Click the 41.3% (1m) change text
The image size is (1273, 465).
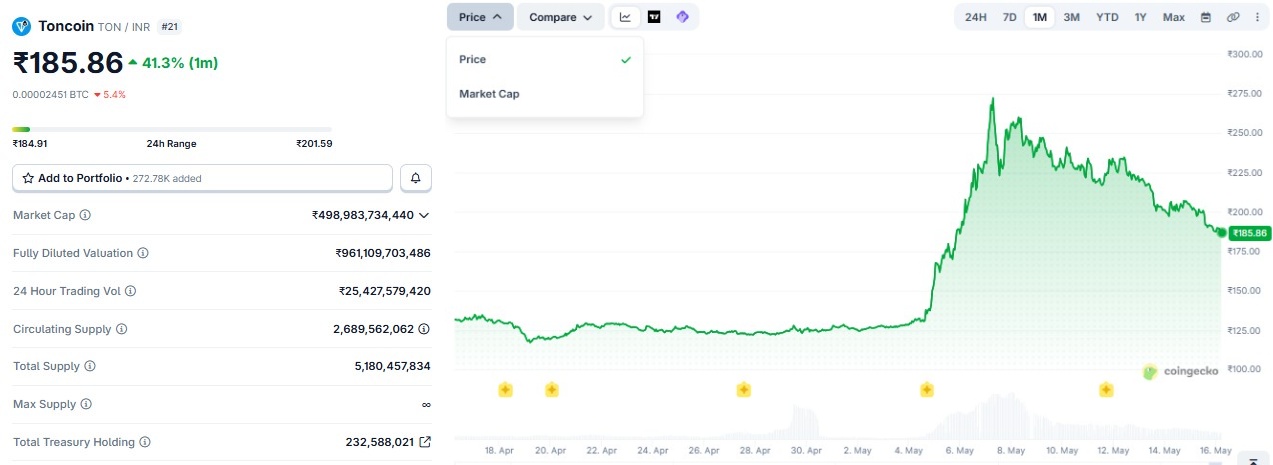coord(180,63)
